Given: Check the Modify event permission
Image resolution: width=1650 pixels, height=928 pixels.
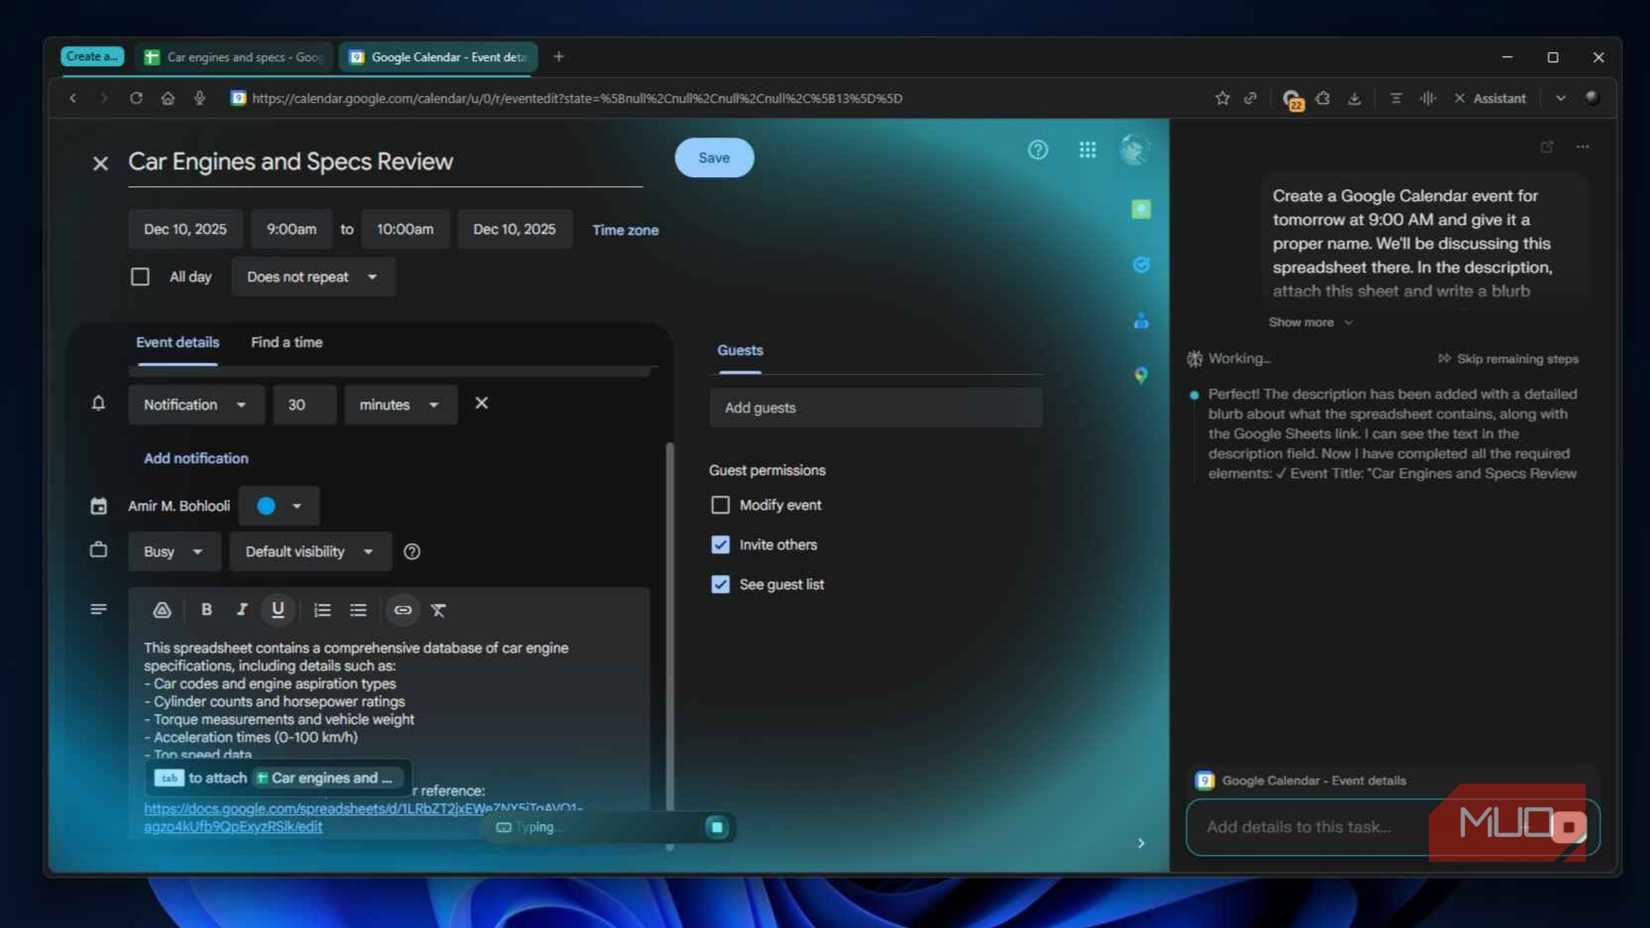Looking at the screenshot, I should tap(720, 505).
